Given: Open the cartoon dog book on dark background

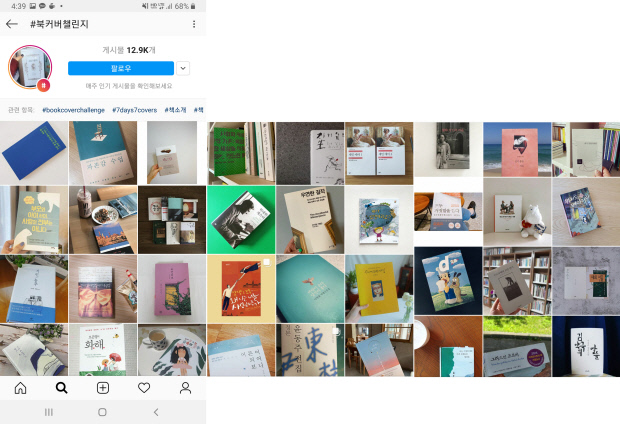Looking at the screenshot, I should pyautogui.click(x=448, y=281).
